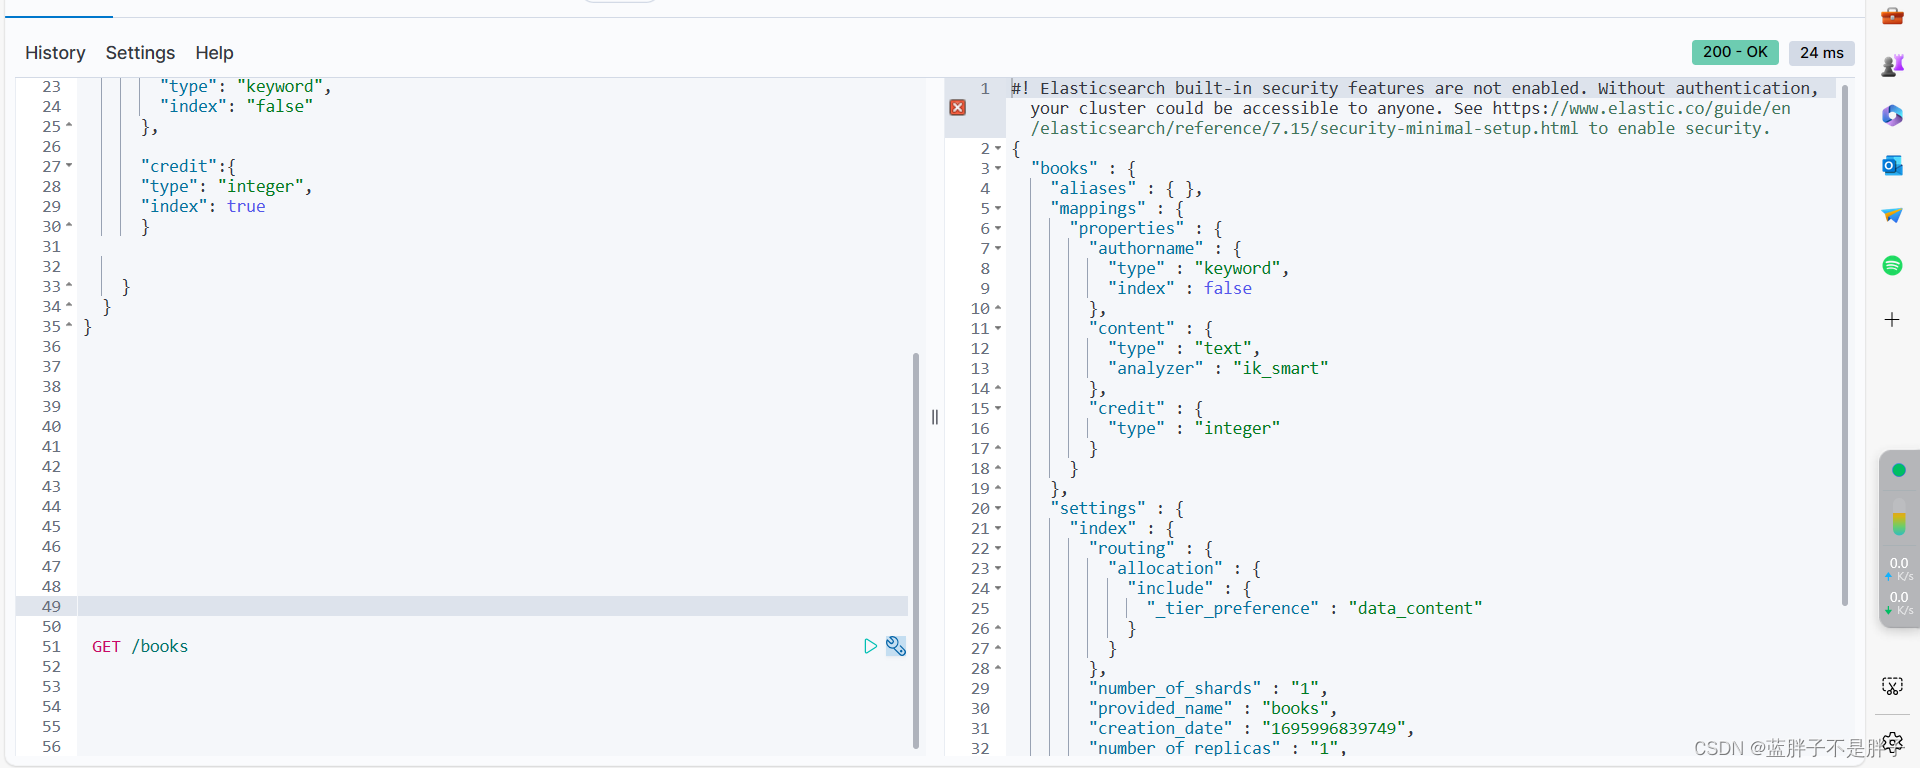This screenshot has height=768, width=1920.
Task: Click "number_of_shards" line in response
Action: point(1208,688)
